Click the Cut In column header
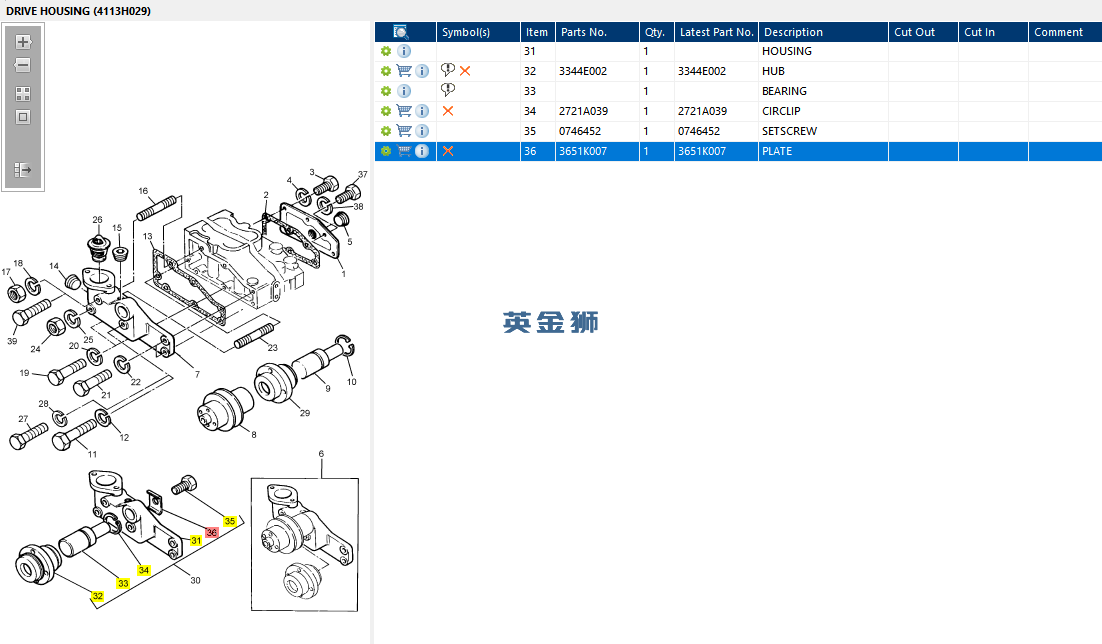1102x644 pixels. point(994,32)
